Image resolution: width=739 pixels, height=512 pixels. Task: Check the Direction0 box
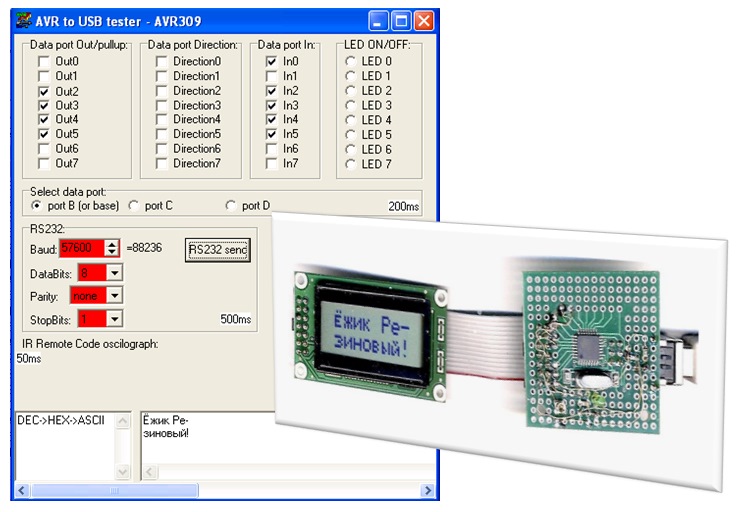click(x=162, y=62)
